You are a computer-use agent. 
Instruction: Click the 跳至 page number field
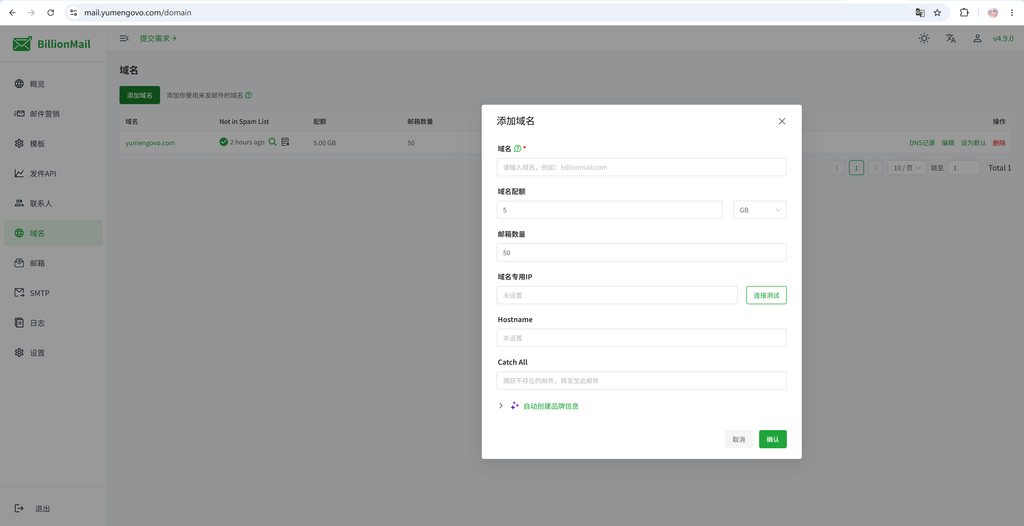964,168
